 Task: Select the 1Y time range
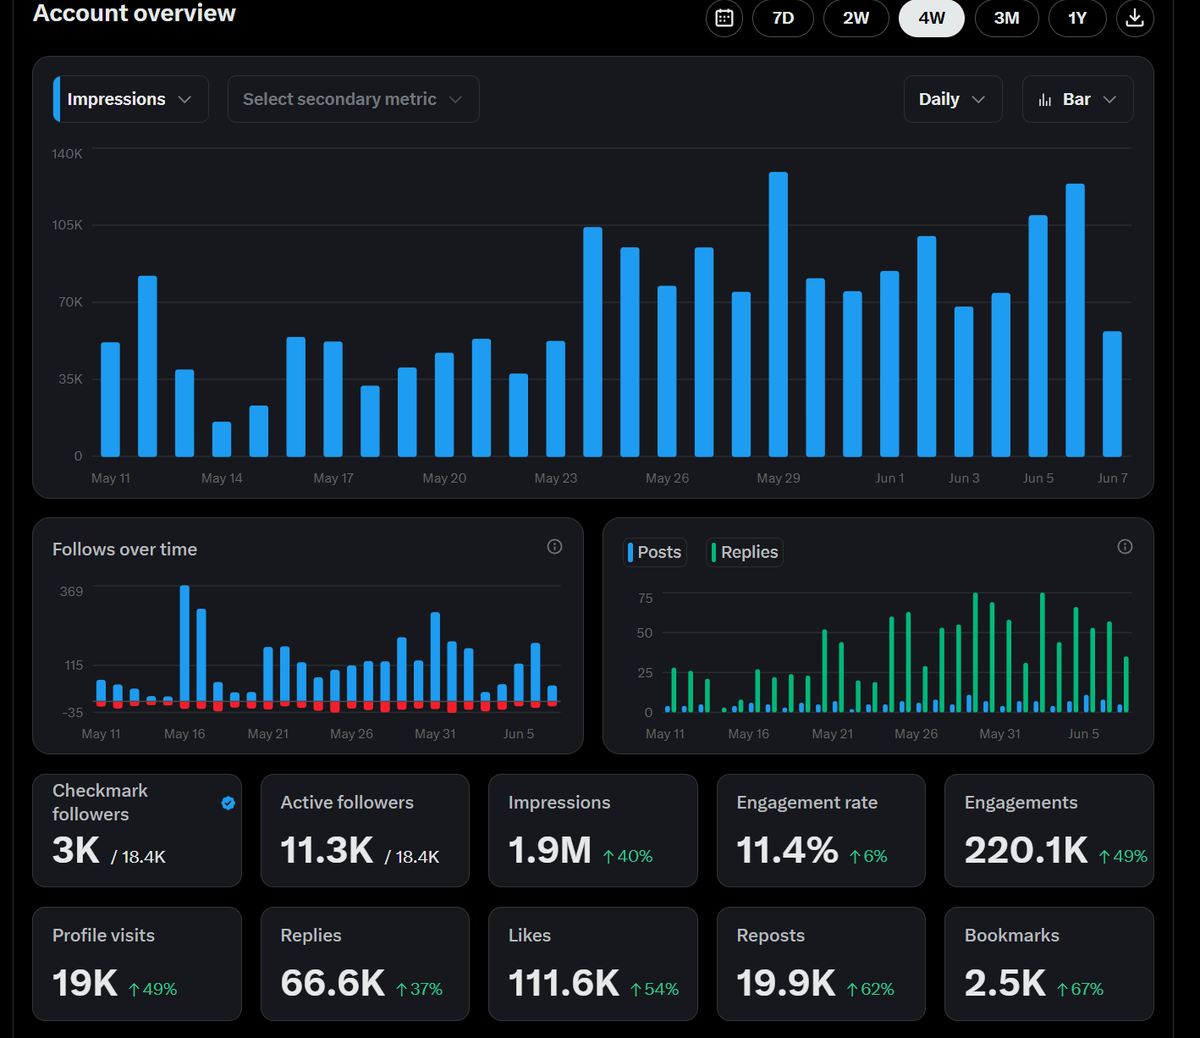click(1077, 18)
